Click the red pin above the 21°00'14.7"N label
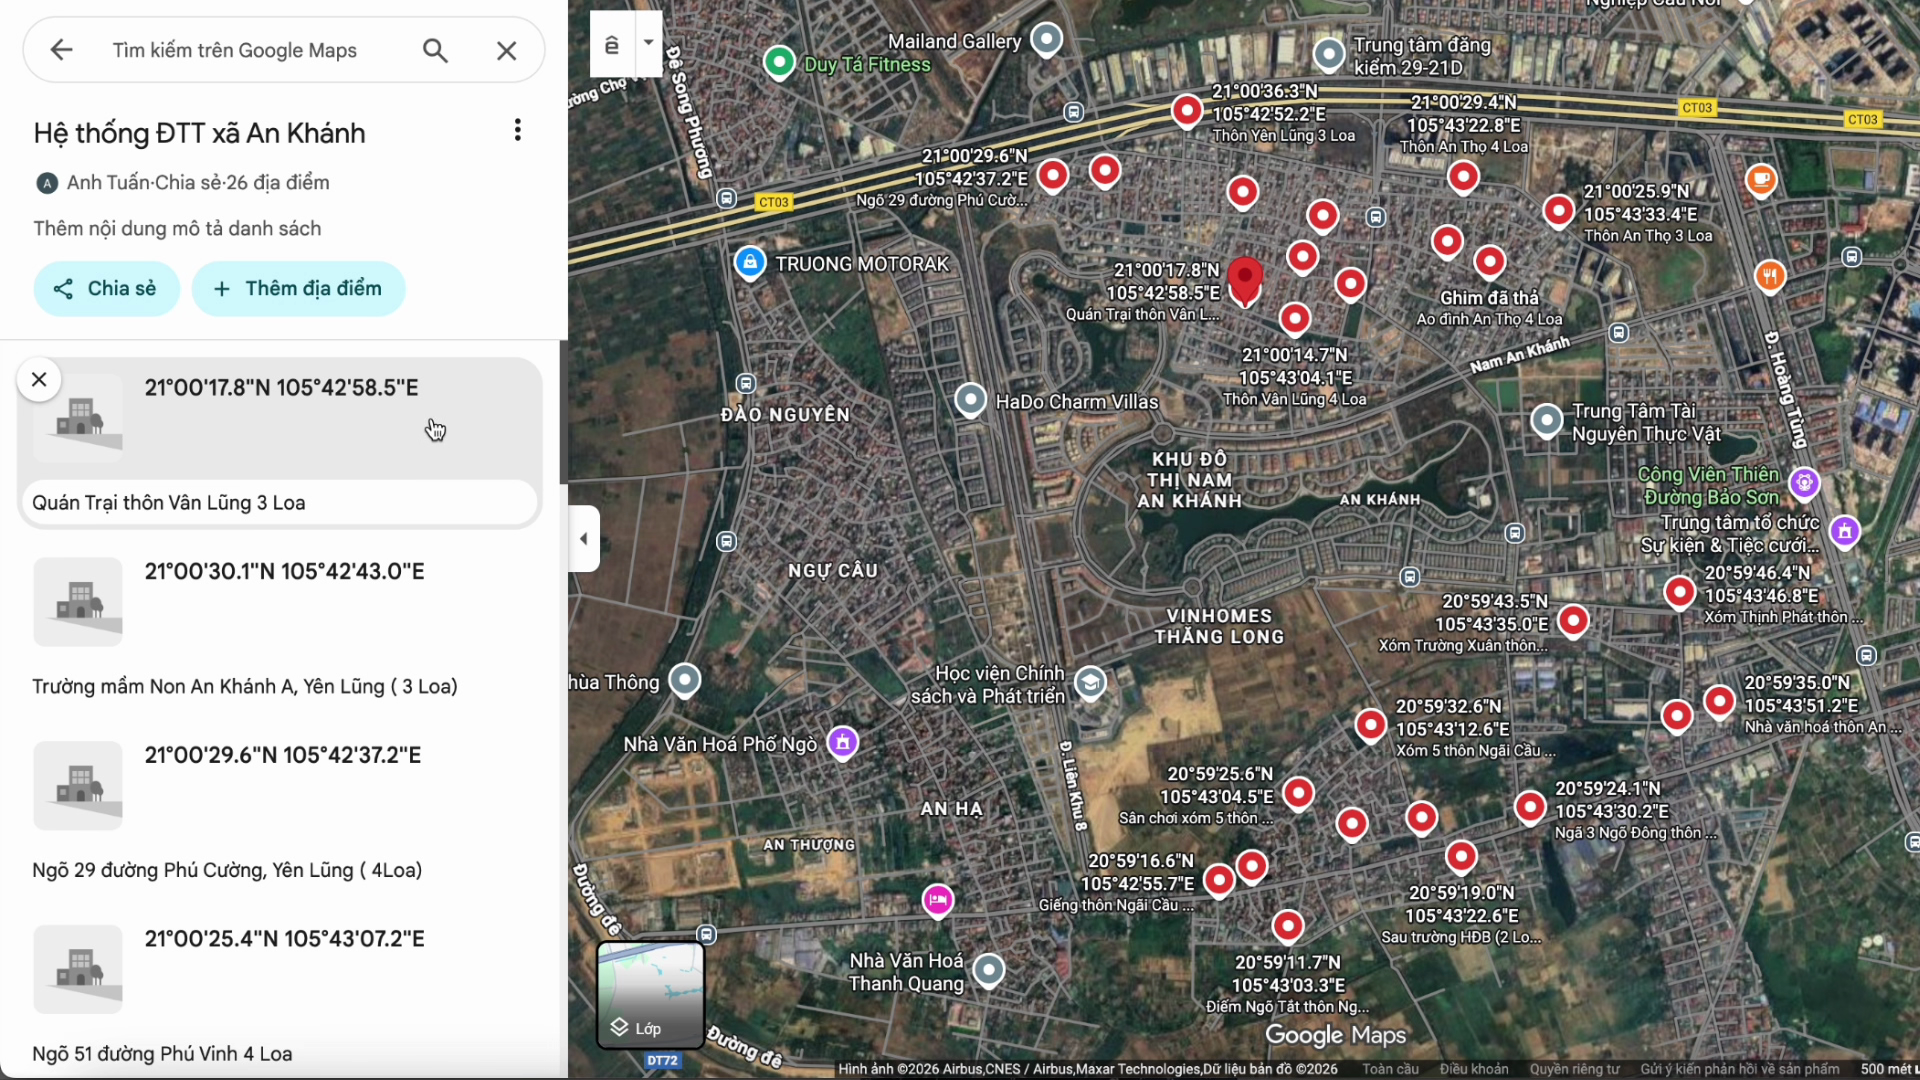This screenshot has height=1080, width=1920. pyautogui.click(x=1295, y=319)
